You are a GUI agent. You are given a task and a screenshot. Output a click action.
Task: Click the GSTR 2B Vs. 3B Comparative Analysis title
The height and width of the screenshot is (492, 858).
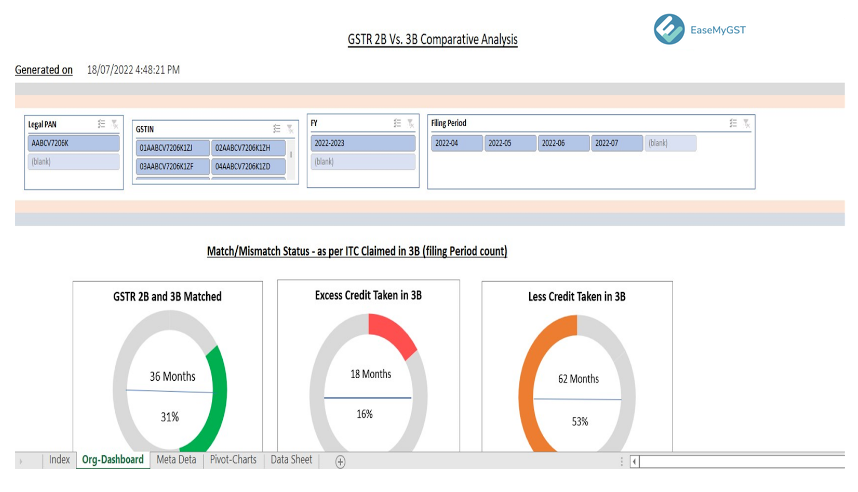click(x=432, y=39)
